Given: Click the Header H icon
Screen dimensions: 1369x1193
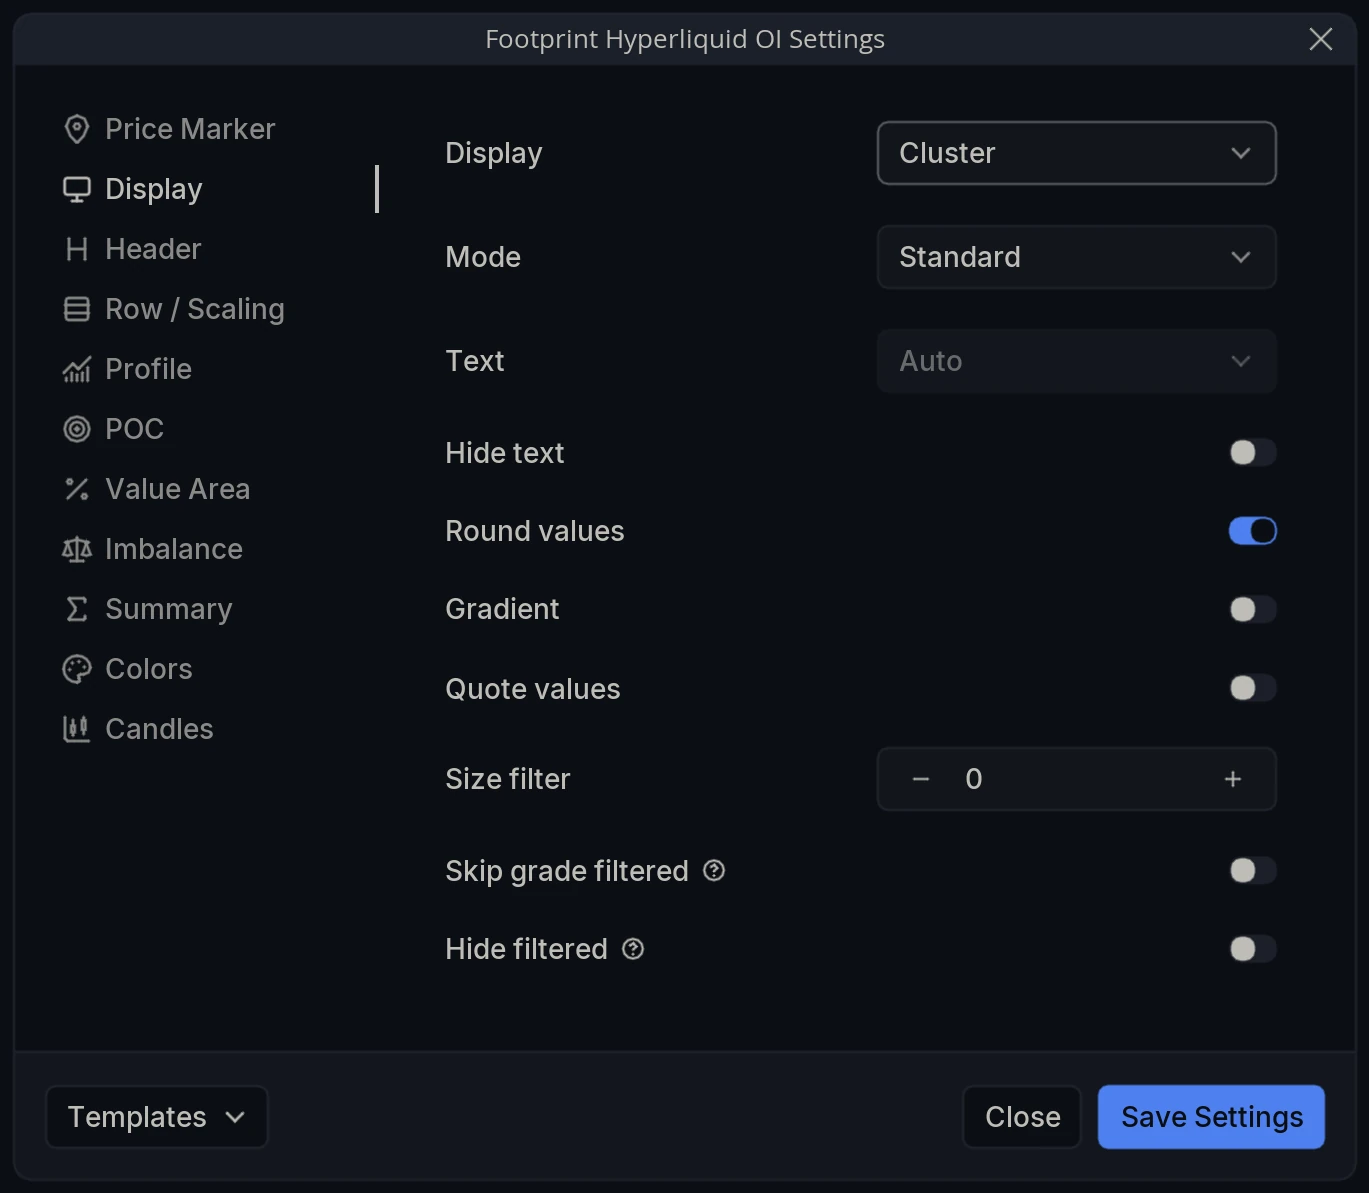Looking at the screenshot, I should [x=77, y=249].
